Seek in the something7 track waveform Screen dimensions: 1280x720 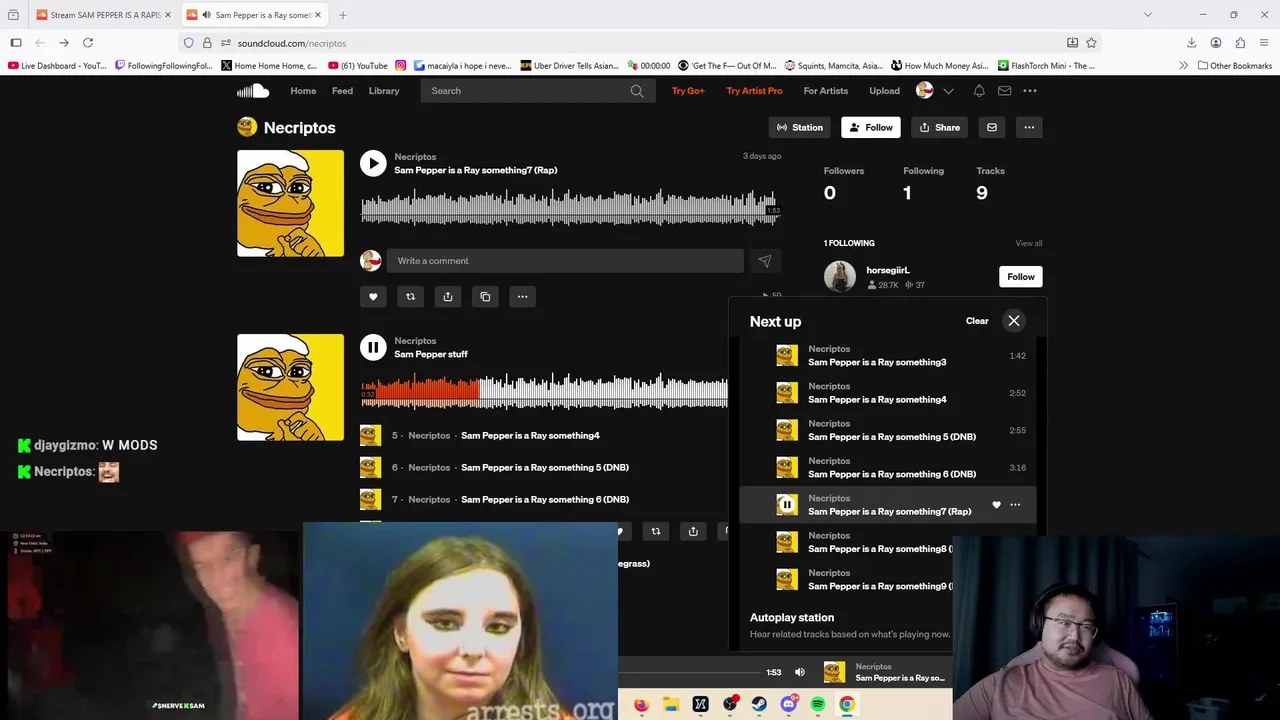(570, 208)
